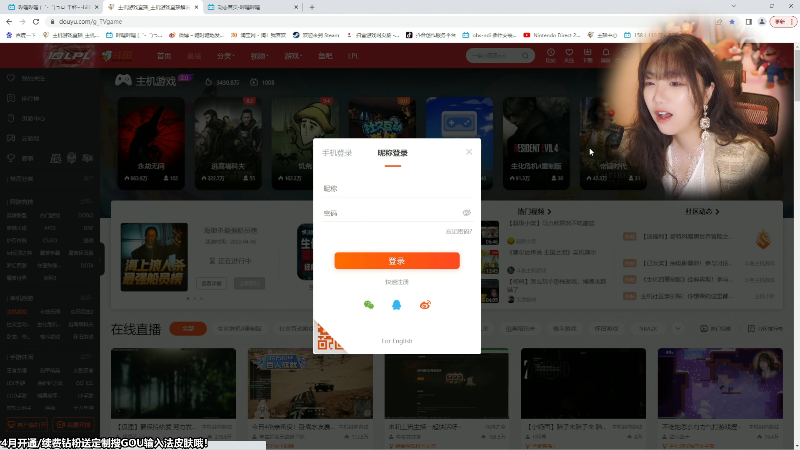The width and height of the screenshot is (800, 450).
Task: Click the page vertical scrollbar
Action: [x=796, y=246]
